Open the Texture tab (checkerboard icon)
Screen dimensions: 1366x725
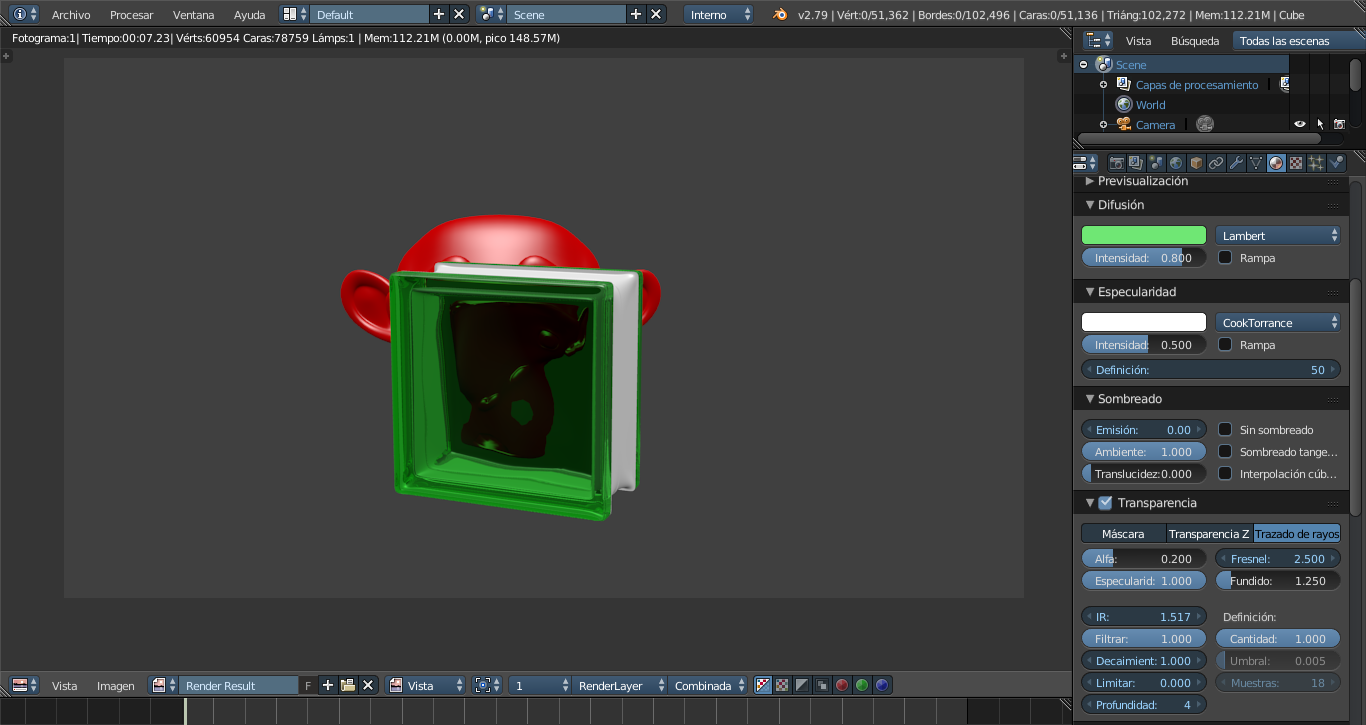[x=1296, y=163]
